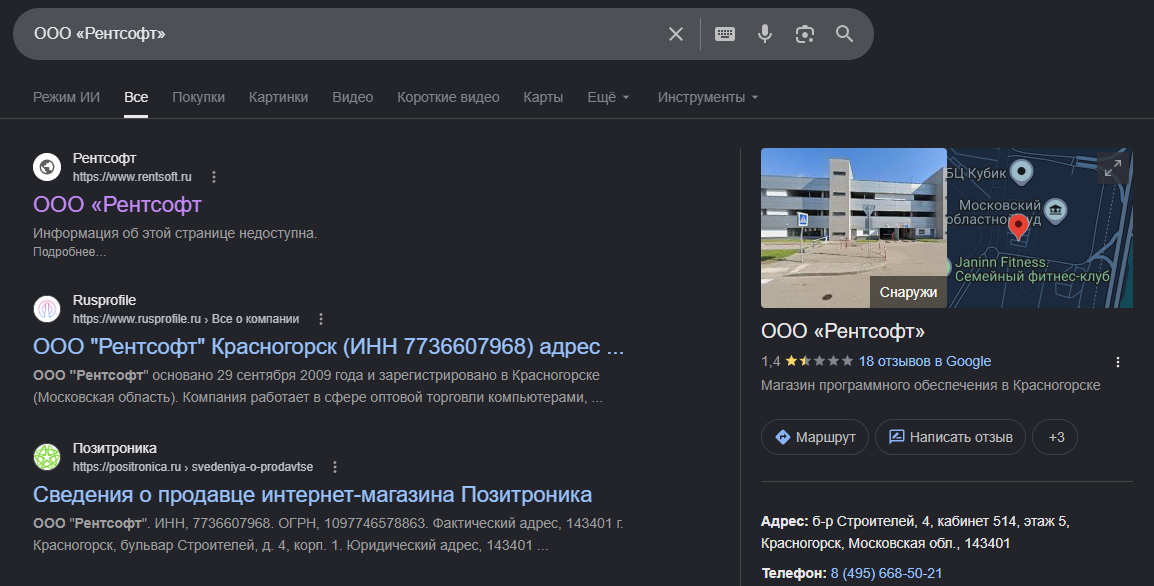Click the star rating 1,4 in panel
The height and width of the screenshot is (586, 1154).
[x=807, y=361]
